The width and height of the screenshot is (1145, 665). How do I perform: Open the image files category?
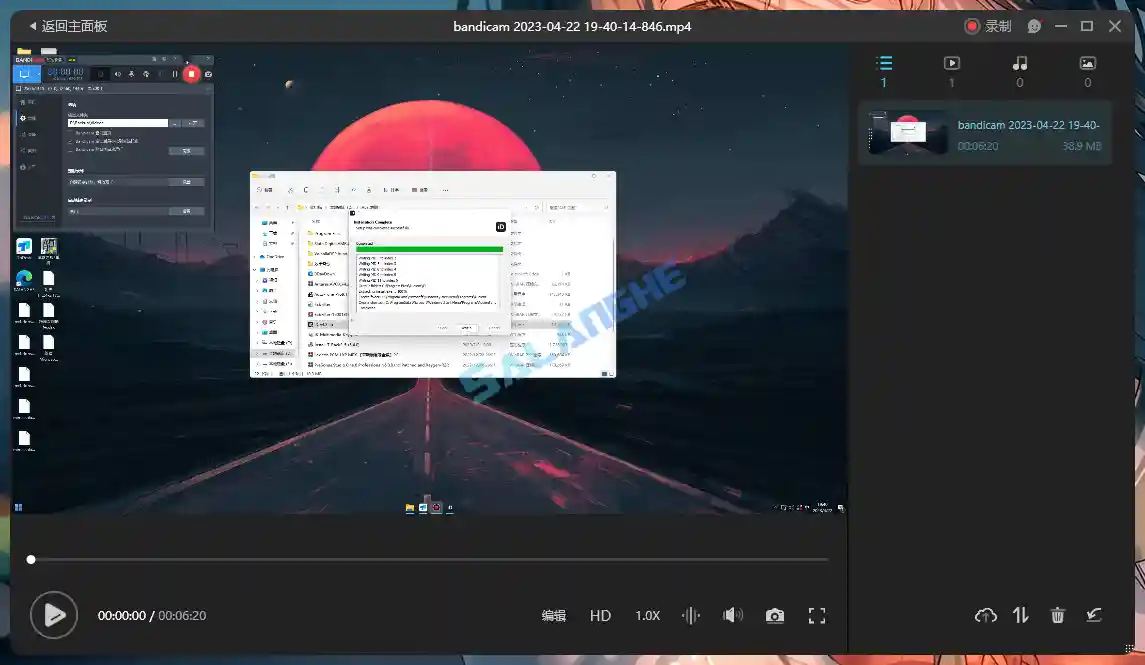(x=1087, y=62)
